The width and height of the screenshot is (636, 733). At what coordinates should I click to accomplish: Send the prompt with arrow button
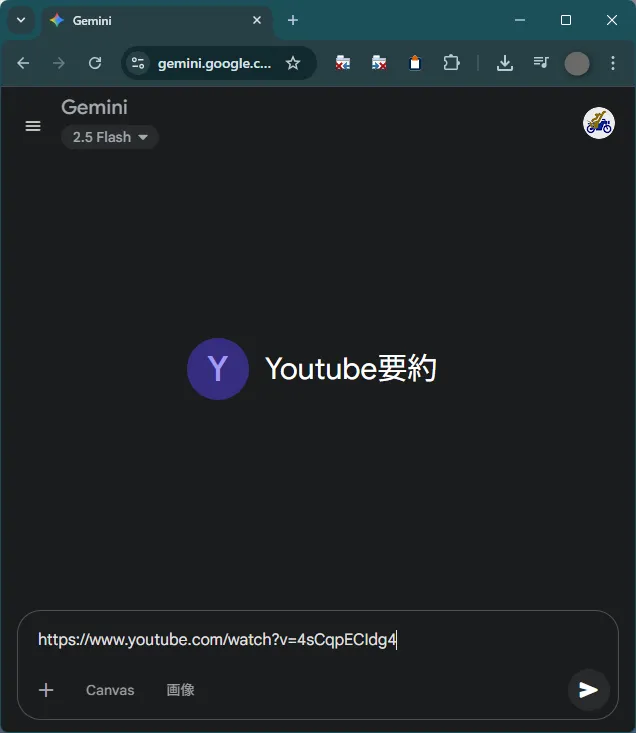589,690
